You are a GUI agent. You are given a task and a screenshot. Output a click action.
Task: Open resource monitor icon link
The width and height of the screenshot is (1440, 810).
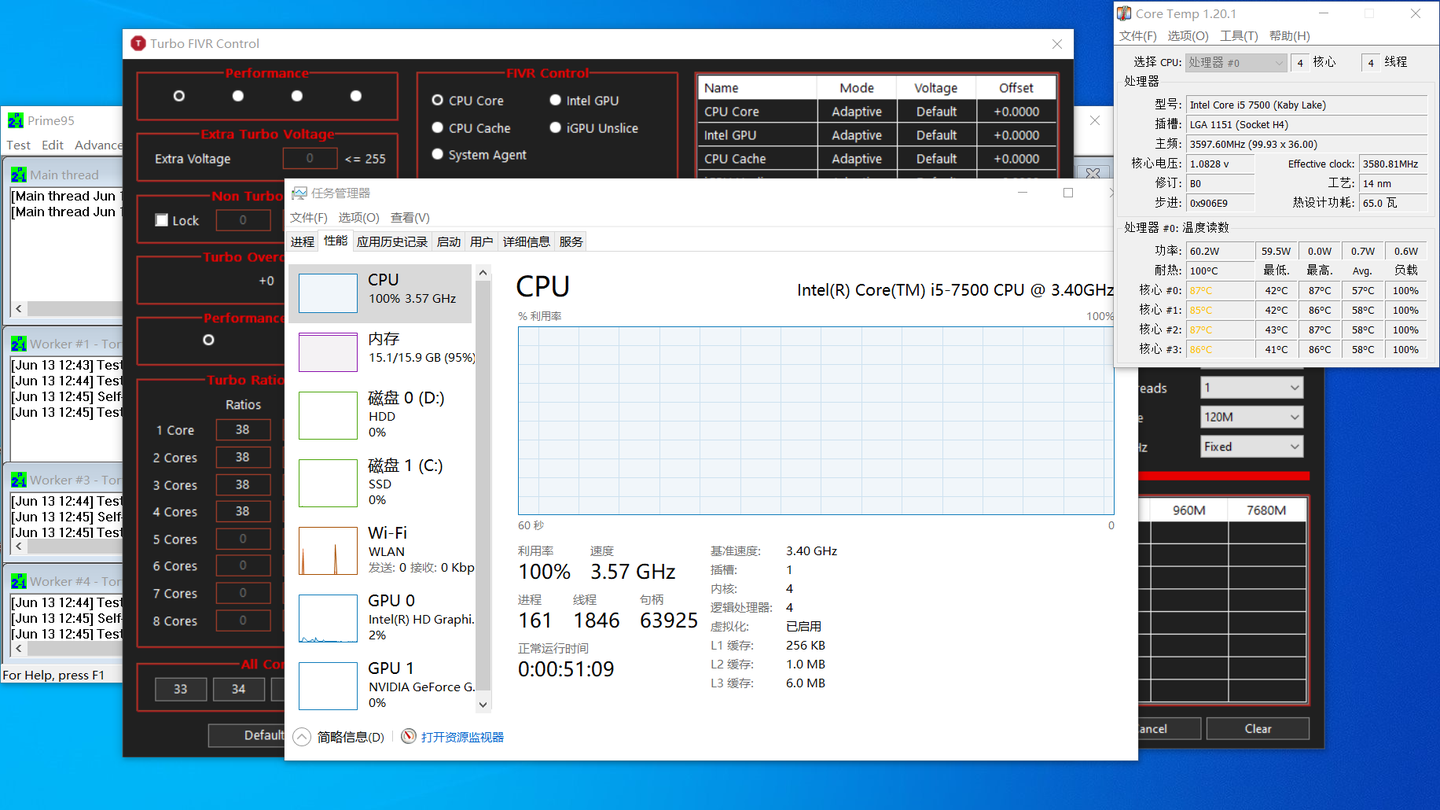click(x=408, y=737)
